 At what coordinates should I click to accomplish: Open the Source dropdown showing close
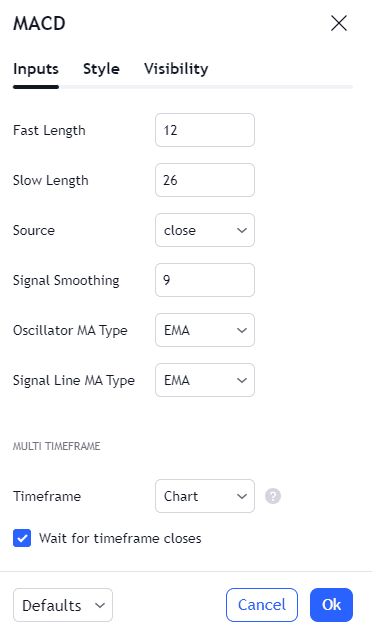pyautogui.click(x=205, y=230)
